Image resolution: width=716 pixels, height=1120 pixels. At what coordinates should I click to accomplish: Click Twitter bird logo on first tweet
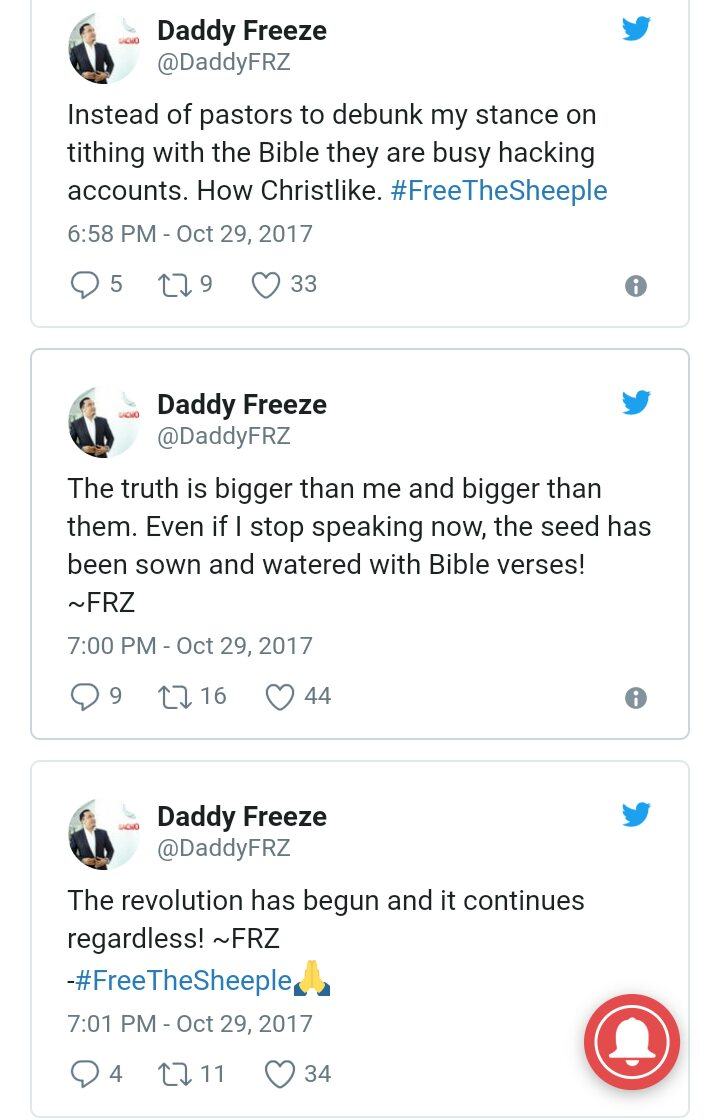tap(636, 29)
